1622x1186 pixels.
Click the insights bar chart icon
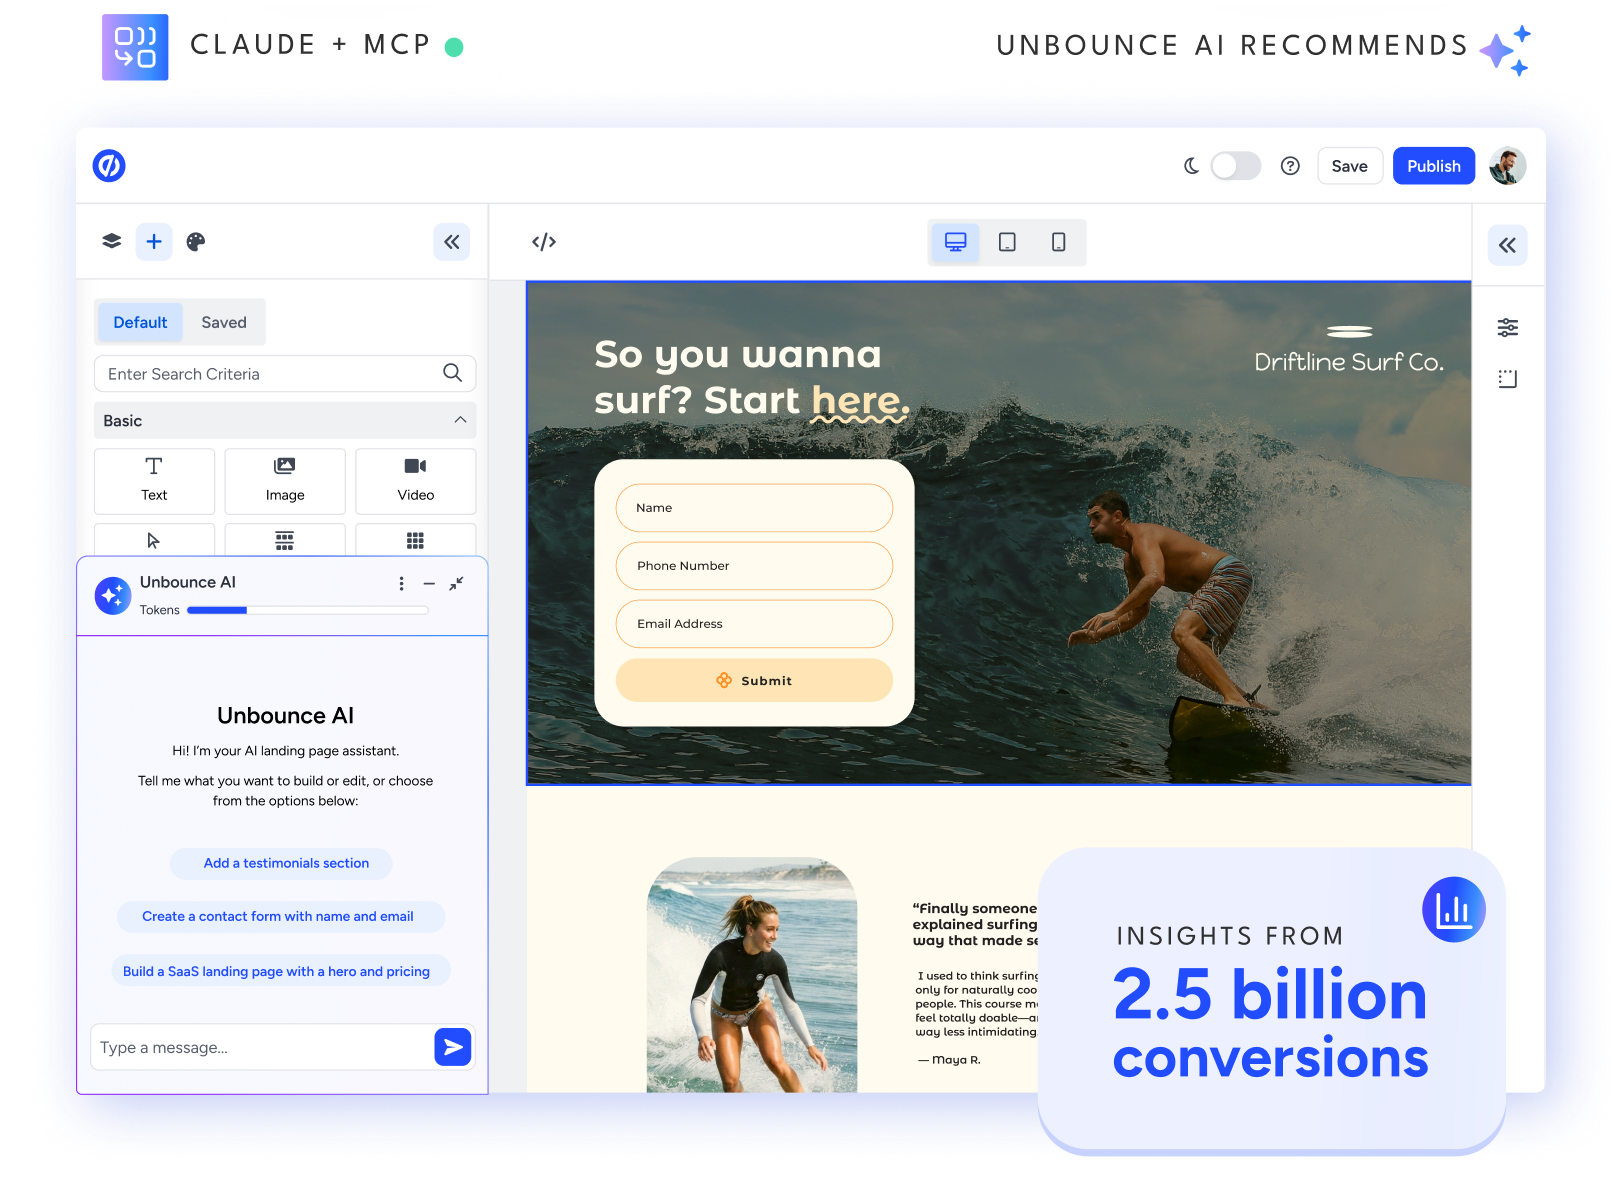click(x=1453, y=909)
